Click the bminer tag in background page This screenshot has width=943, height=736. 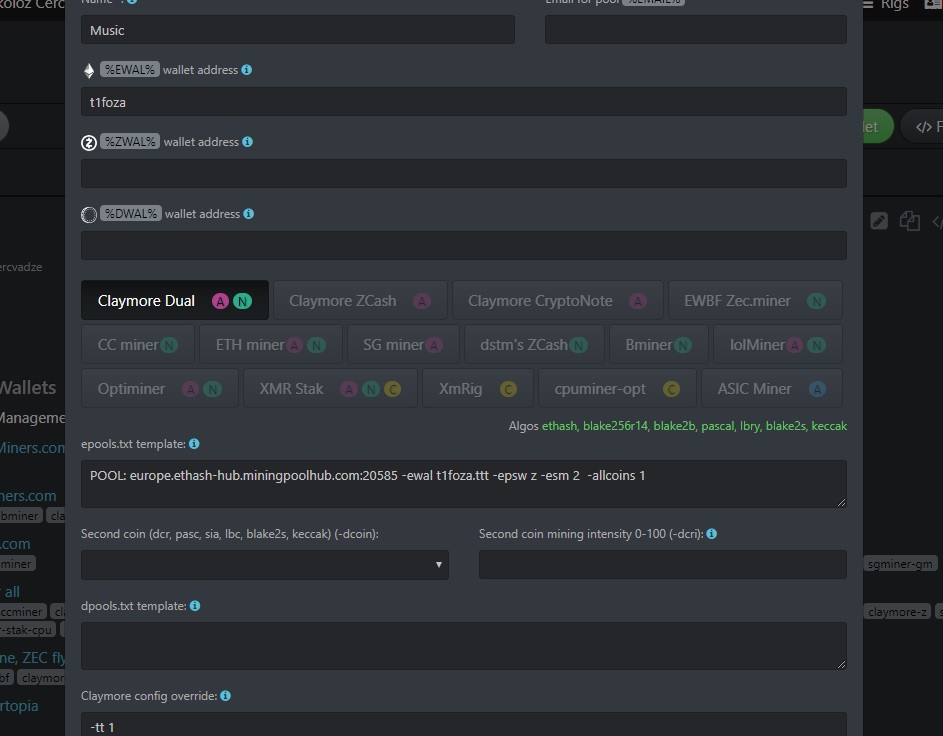point(20,516)
